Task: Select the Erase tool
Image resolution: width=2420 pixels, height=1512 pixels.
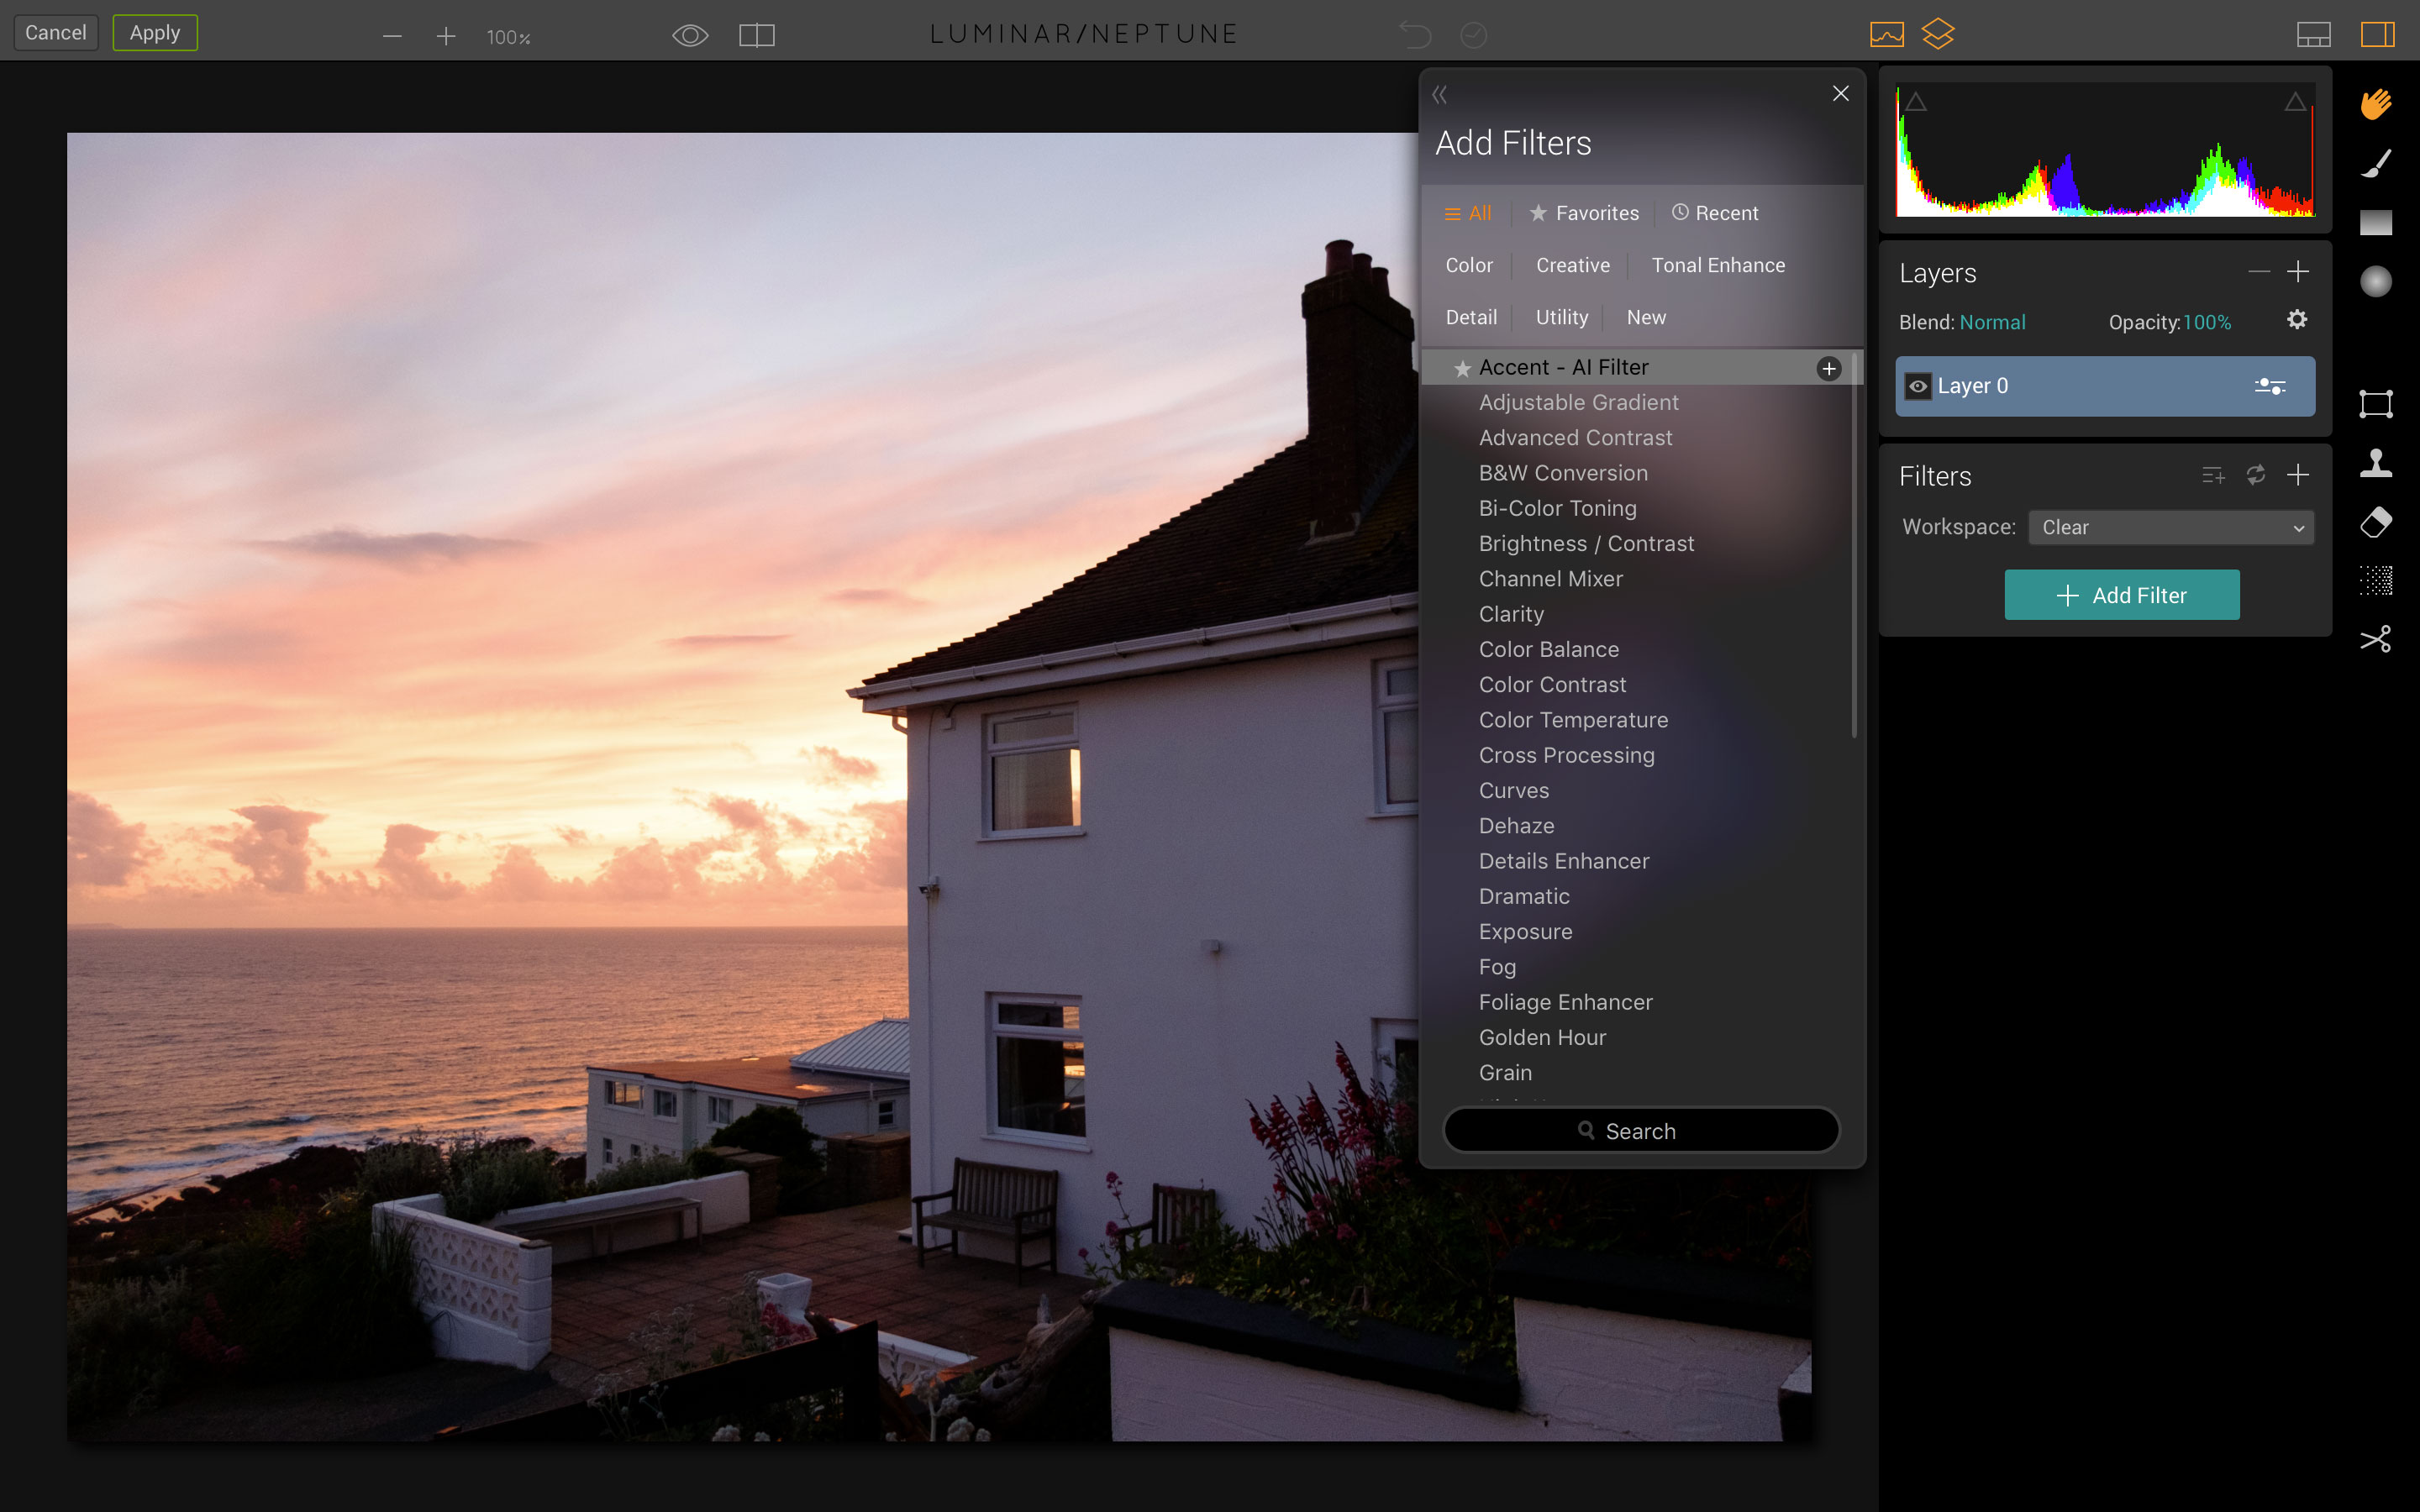Action: [x=2376, y=522]
